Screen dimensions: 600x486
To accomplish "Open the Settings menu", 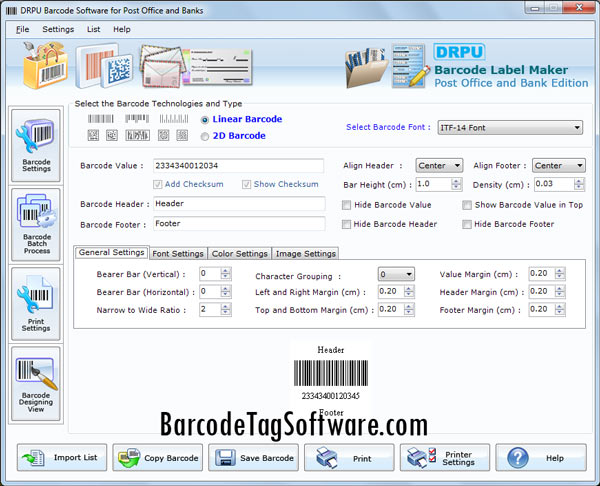I will click(x=58, y=29).
